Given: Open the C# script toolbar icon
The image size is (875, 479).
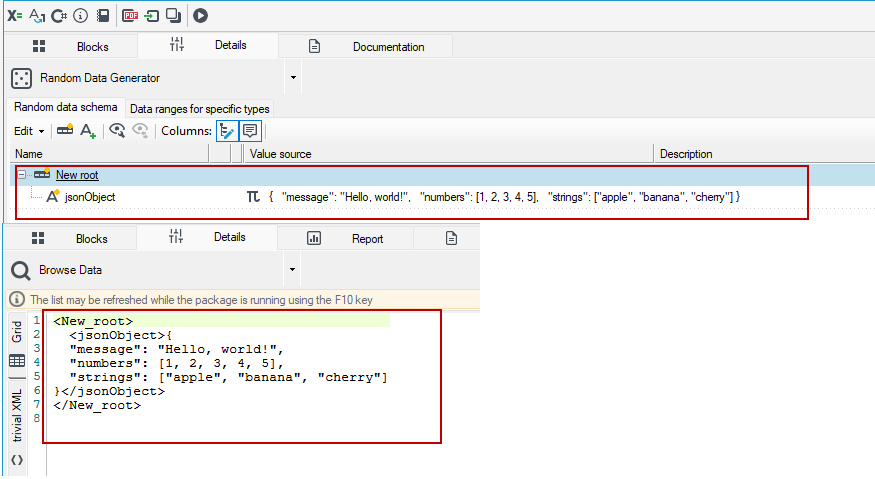Looking at the screenshot, I should 59,16.
